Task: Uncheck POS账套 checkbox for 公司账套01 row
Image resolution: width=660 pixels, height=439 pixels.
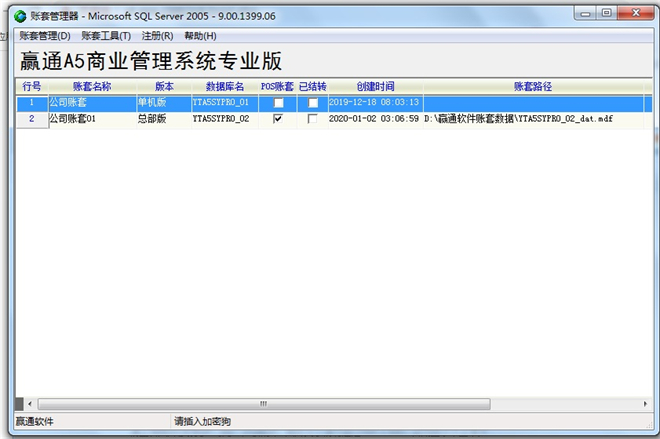Action: [278, 119]
